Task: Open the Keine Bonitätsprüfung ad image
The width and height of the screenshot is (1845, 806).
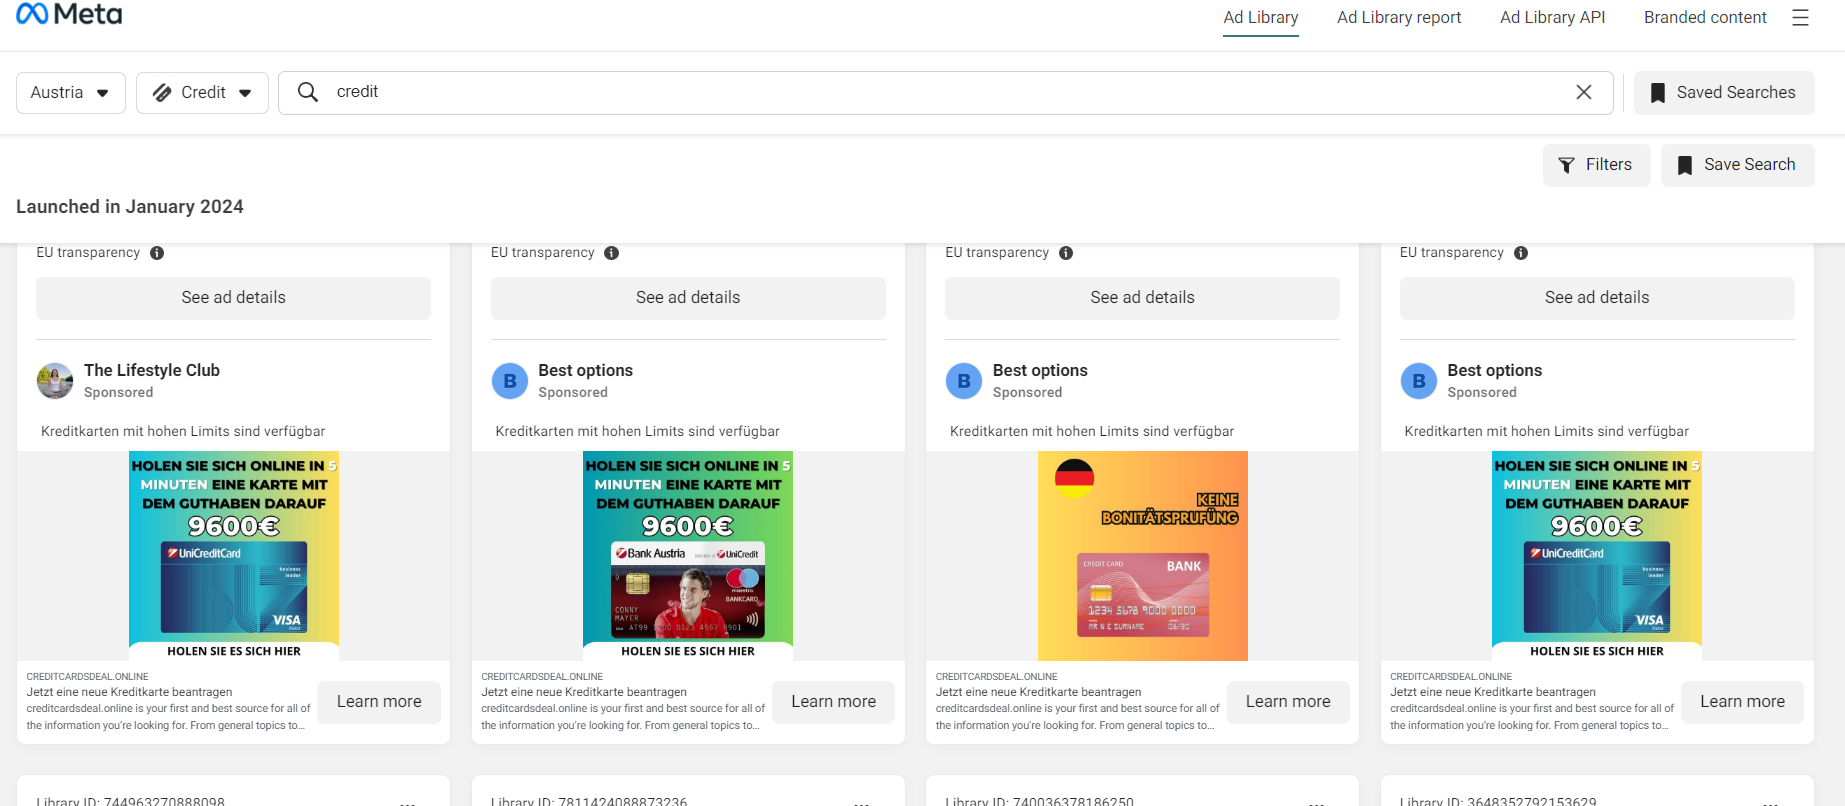Action: [x=1143, y=556]
